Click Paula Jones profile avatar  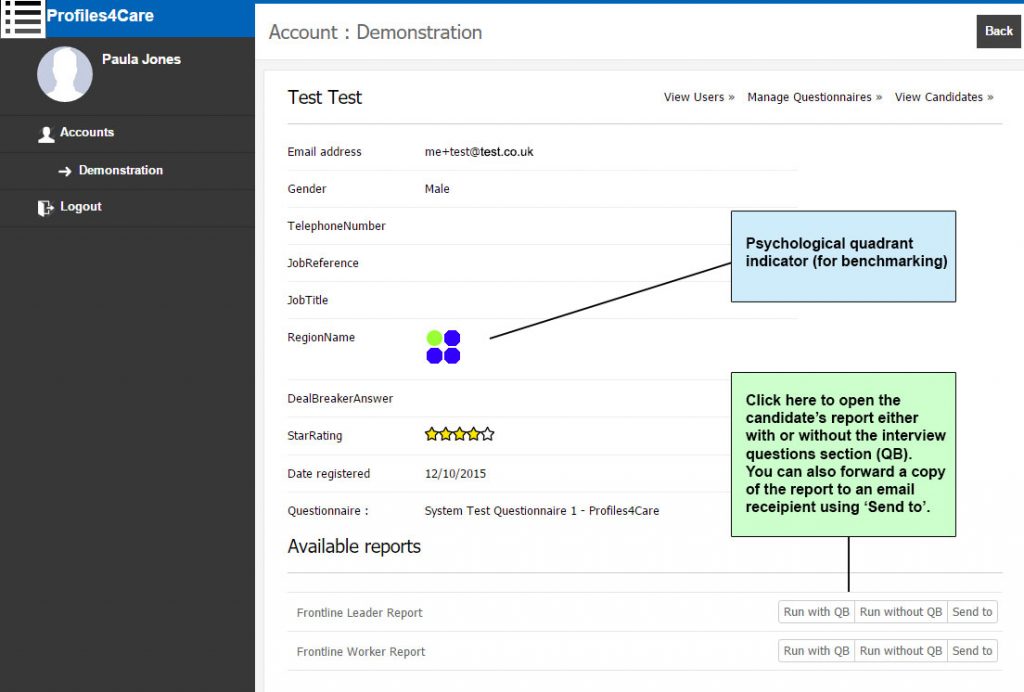coord(65,74)
